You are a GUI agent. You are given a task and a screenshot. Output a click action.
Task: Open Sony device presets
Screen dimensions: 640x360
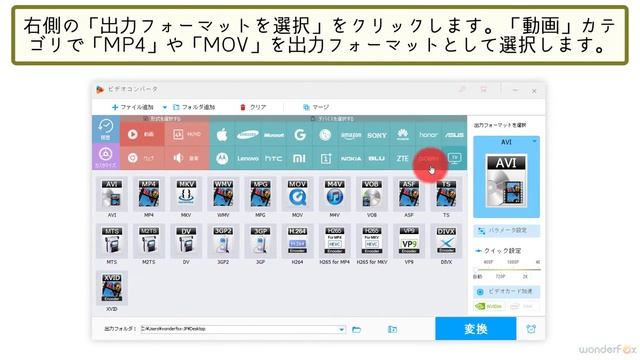[377, 135]
